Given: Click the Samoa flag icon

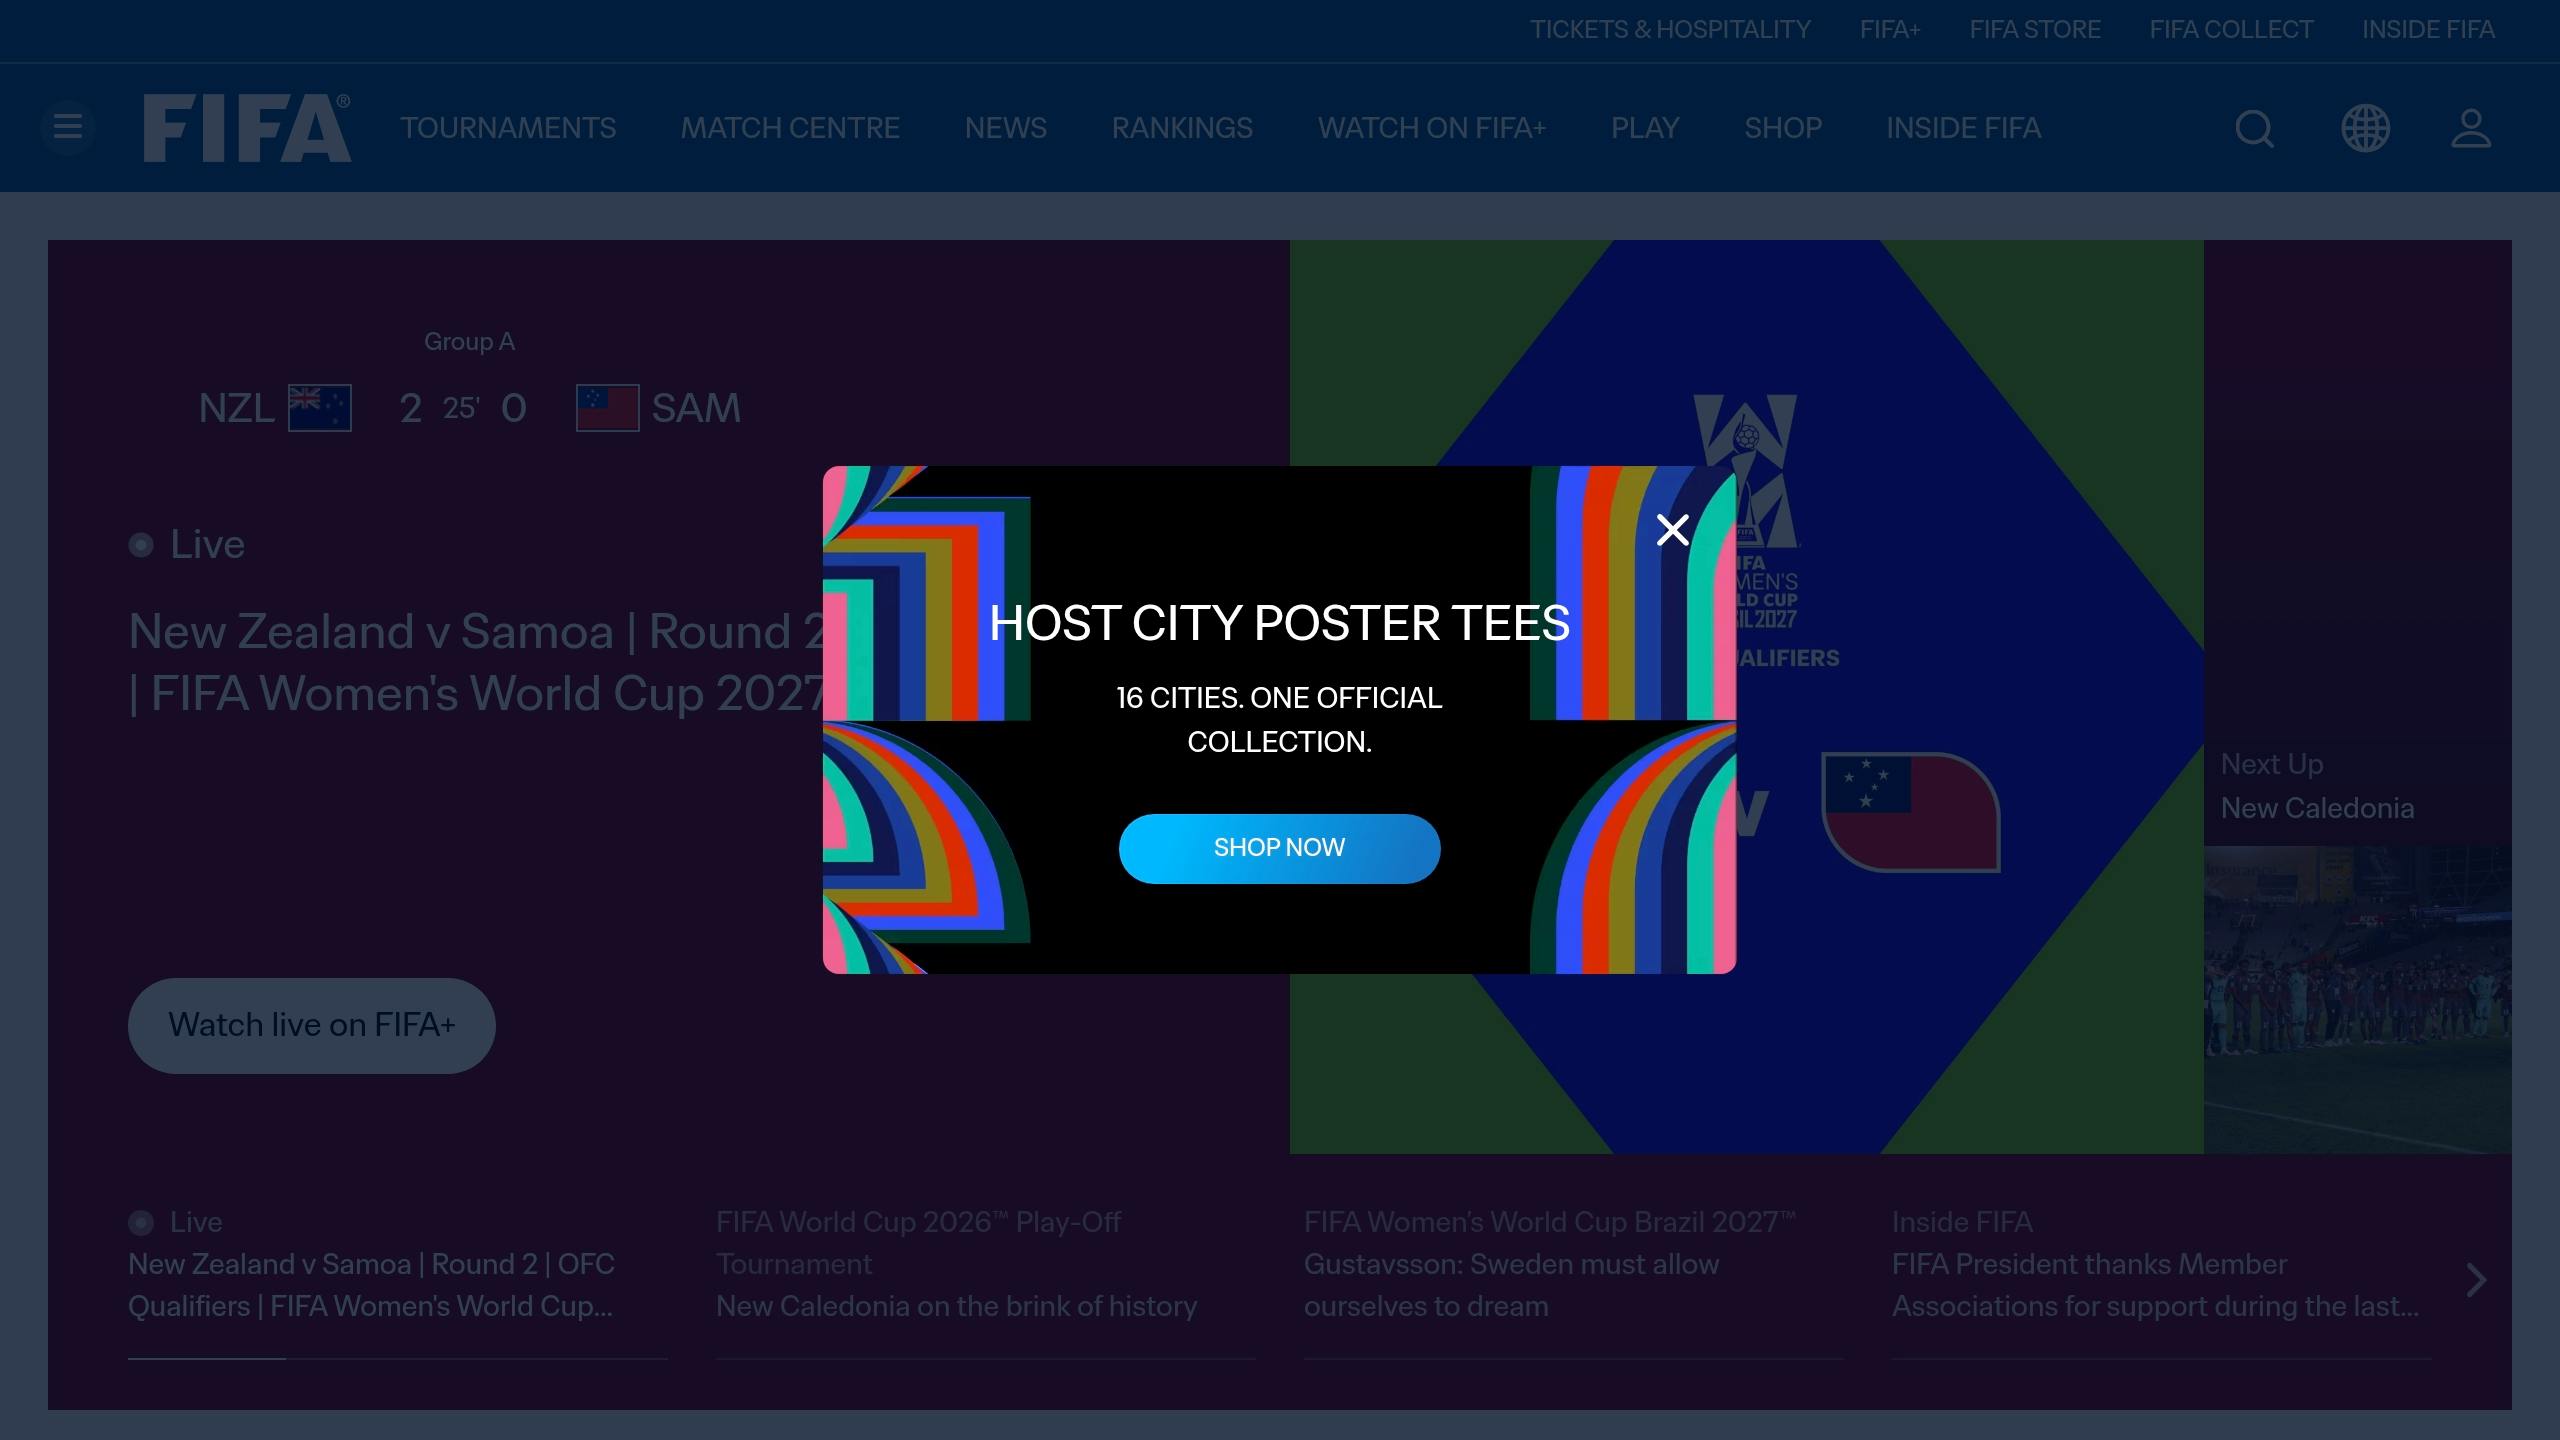Looking at the screenshot, I should tap(608, 408).
